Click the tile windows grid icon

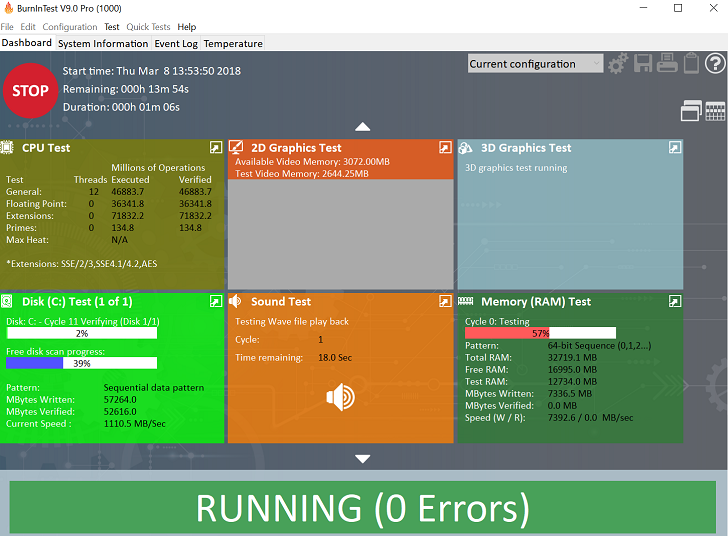click(x=715, y=111)
